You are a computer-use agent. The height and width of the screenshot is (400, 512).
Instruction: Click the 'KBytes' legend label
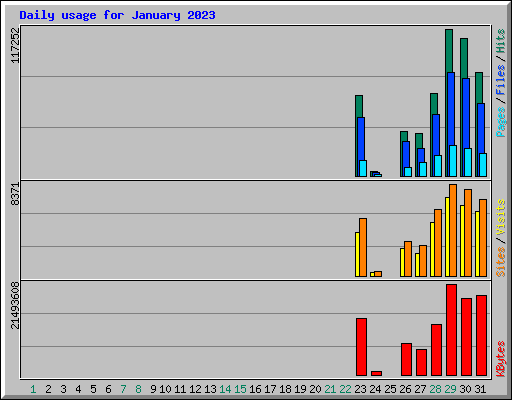501,359
